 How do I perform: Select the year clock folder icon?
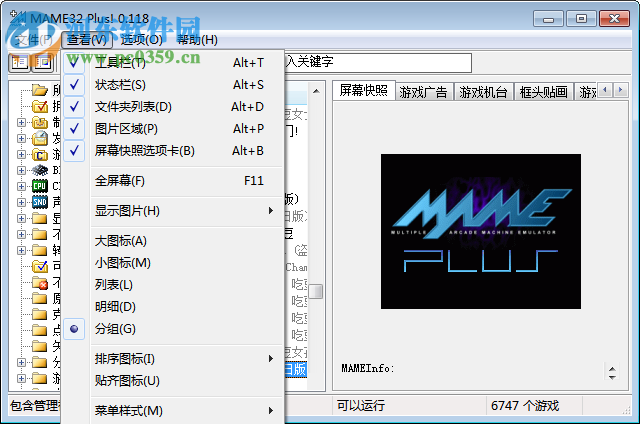click(40, 138)
